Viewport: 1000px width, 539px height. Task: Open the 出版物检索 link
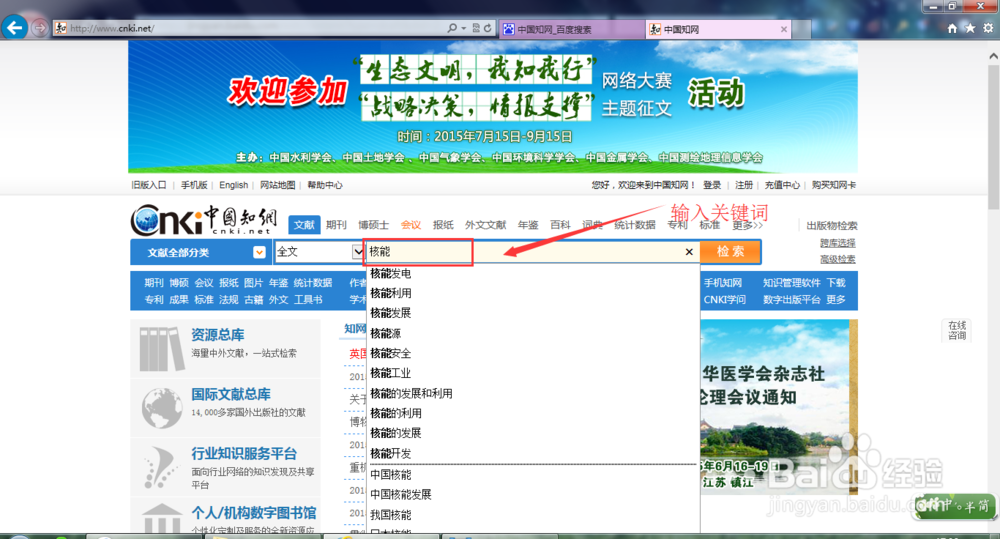[x=832, y=226]
